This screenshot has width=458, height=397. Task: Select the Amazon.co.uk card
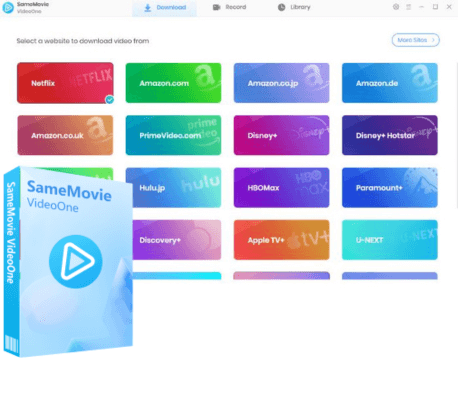65,135
